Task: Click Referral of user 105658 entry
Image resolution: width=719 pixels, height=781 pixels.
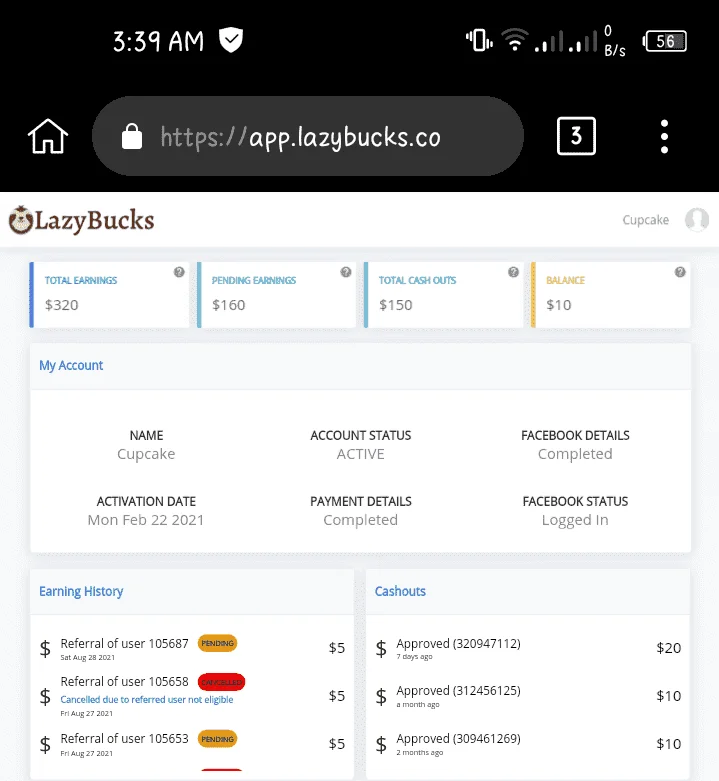Action: point(124,681)
